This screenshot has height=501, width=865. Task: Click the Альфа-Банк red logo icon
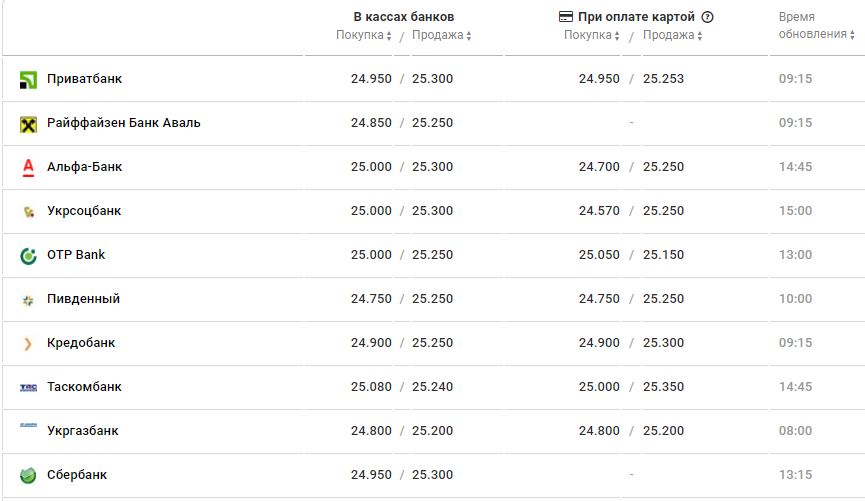pyautogui.click(x=28, y=167)
